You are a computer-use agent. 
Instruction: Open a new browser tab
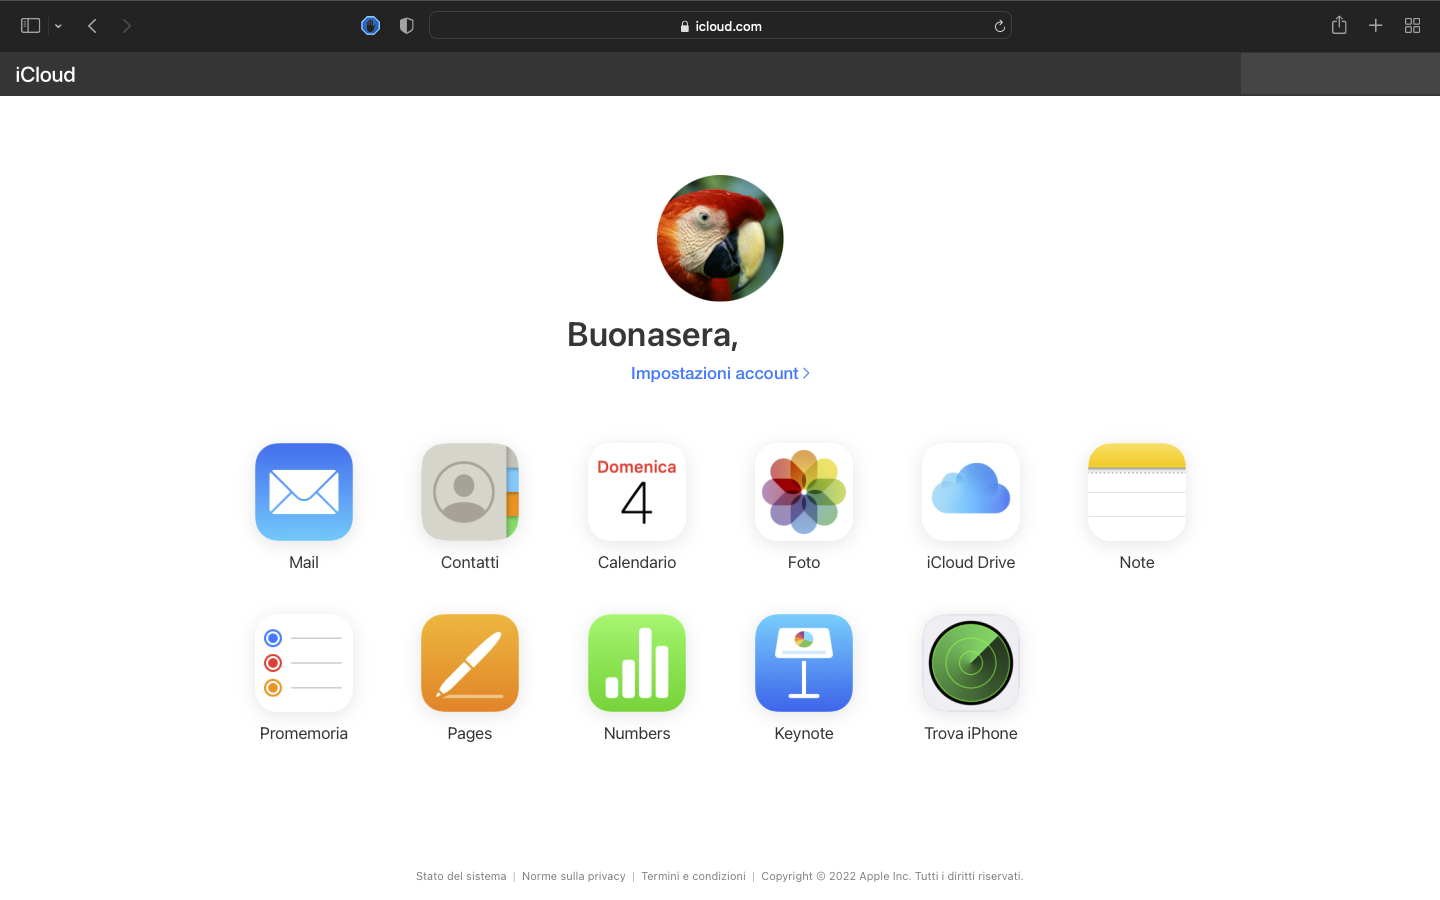(x=1375, y=25)
